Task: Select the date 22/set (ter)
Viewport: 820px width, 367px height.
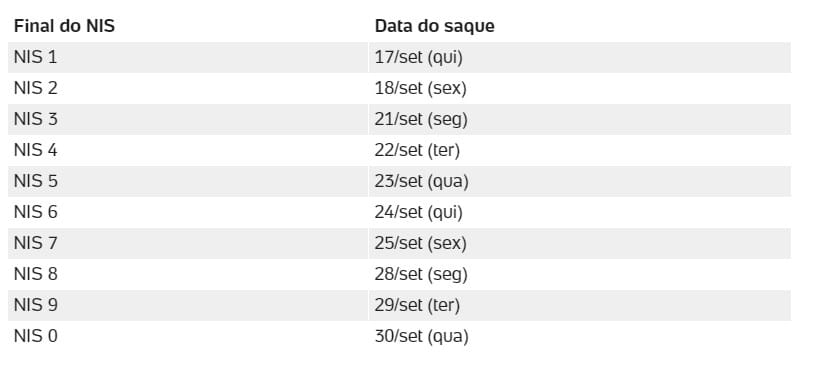Action: pos(417,151)
